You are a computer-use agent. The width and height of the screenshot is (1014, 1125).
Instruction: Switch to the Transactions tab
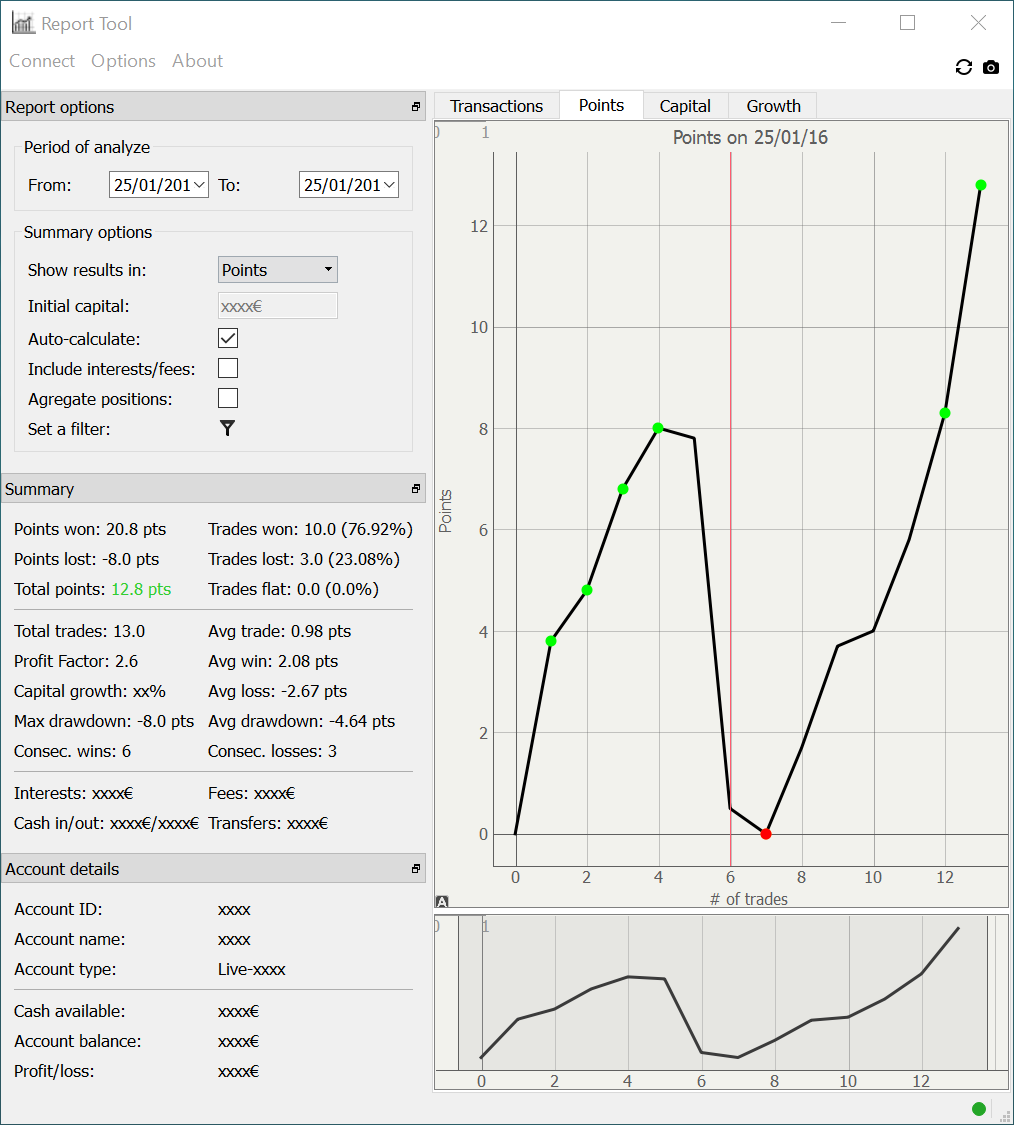[x=497, y=106]
